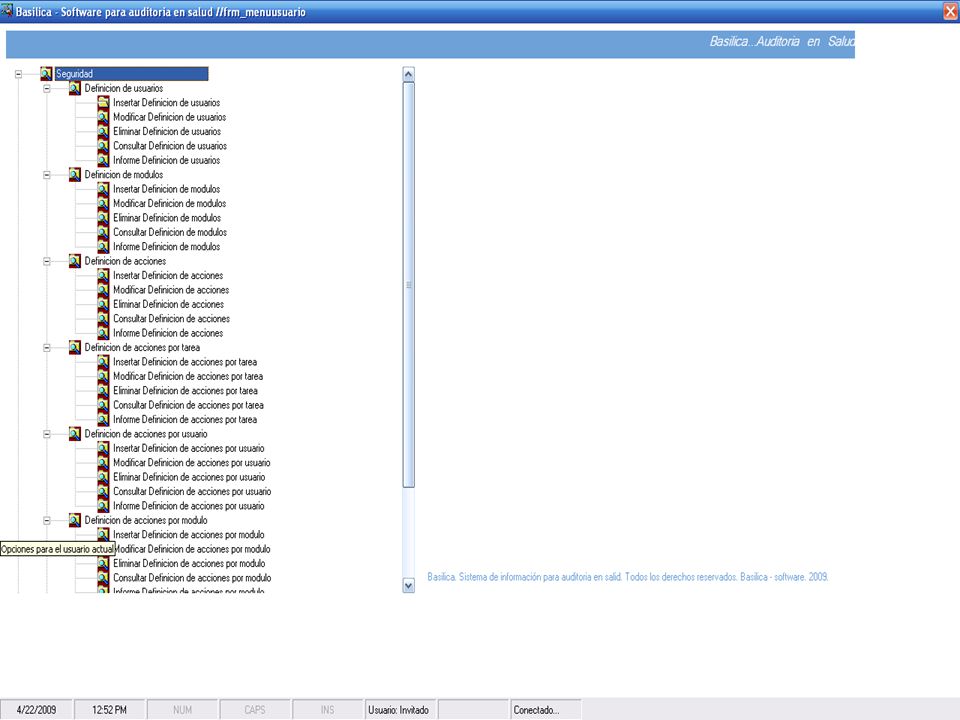The height and width of the screenshot is (720, 960).
Task: Close the Basilica window
Action: pyautogui.click(x=950, y=12)
